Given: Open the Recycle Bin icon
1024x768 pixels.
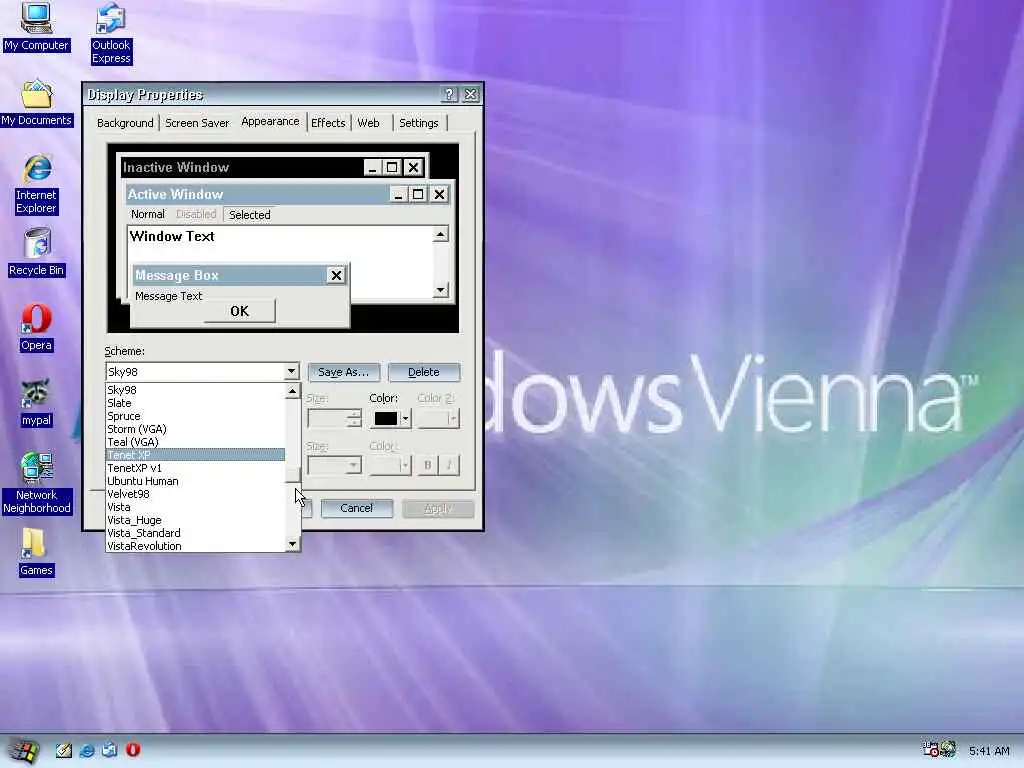Looking at the screenshot, I should click(x=37, y=253).
